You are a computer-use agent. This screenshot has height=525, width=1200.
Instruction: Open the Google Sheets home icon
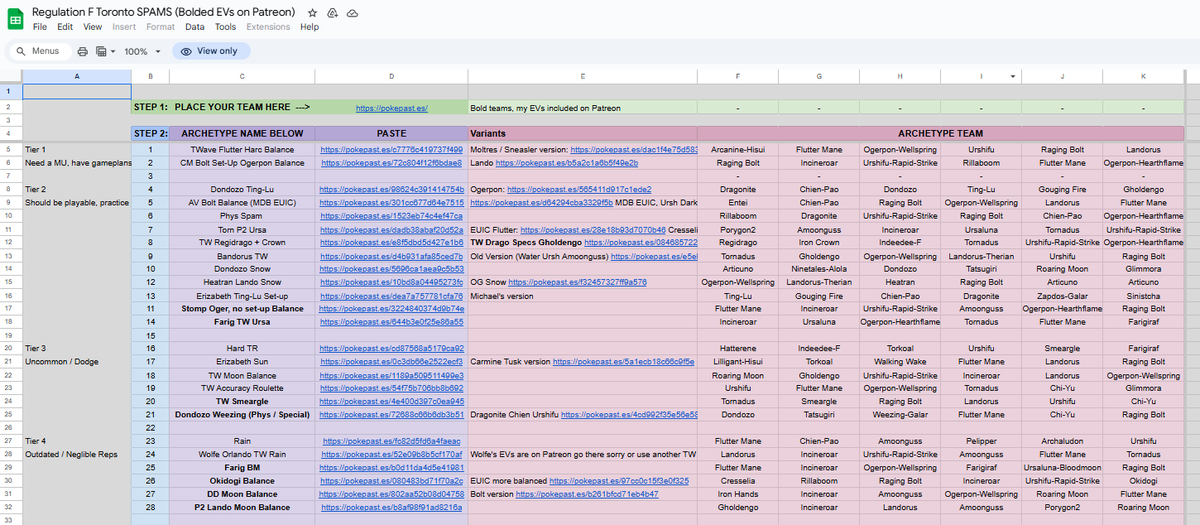click(17, 18)
